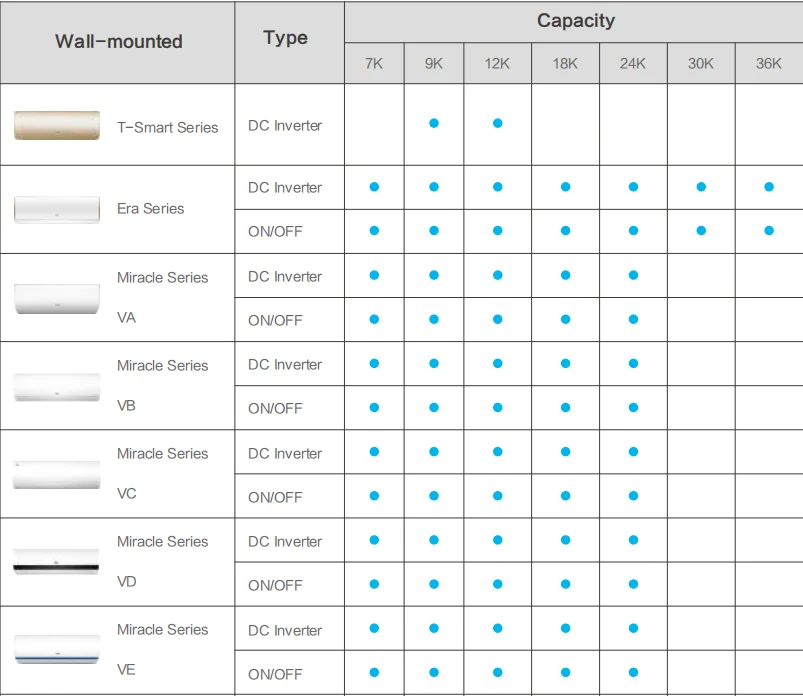Select Era Series ON/OFF 30K dot
Screen dimensions: 803x696
701,230
